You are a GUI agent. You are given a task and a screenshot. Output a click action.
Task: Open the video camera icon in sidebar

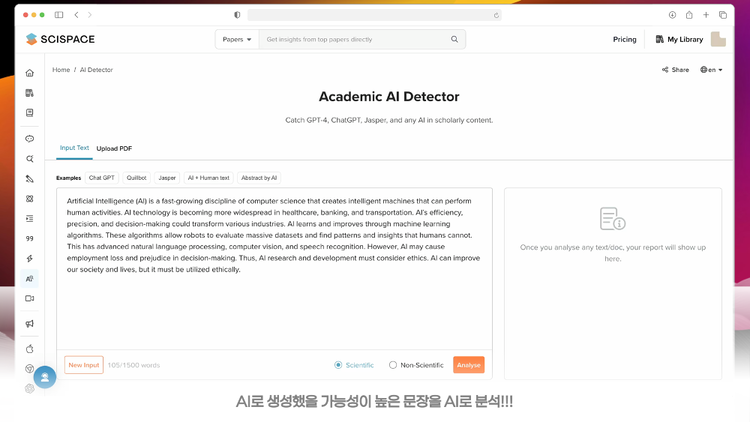point(30,299)
